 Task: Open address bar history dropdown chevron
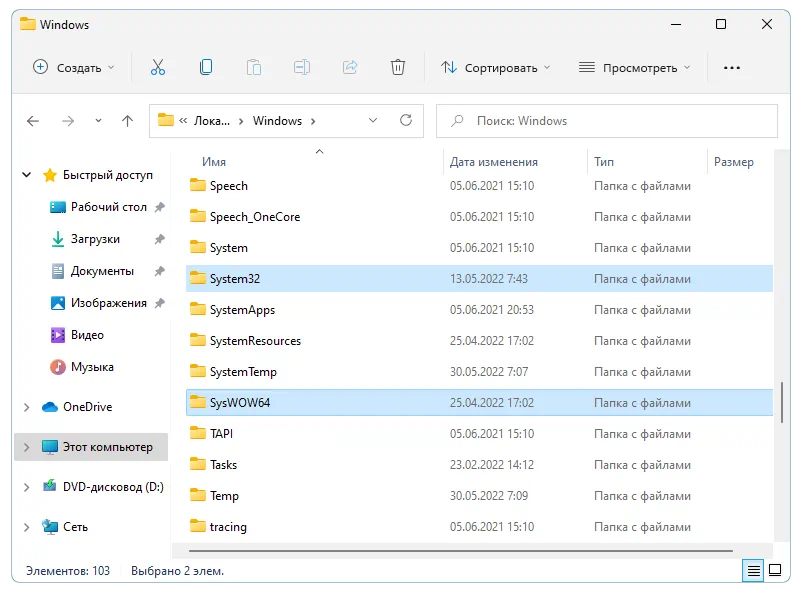click(x=373, y=121)
